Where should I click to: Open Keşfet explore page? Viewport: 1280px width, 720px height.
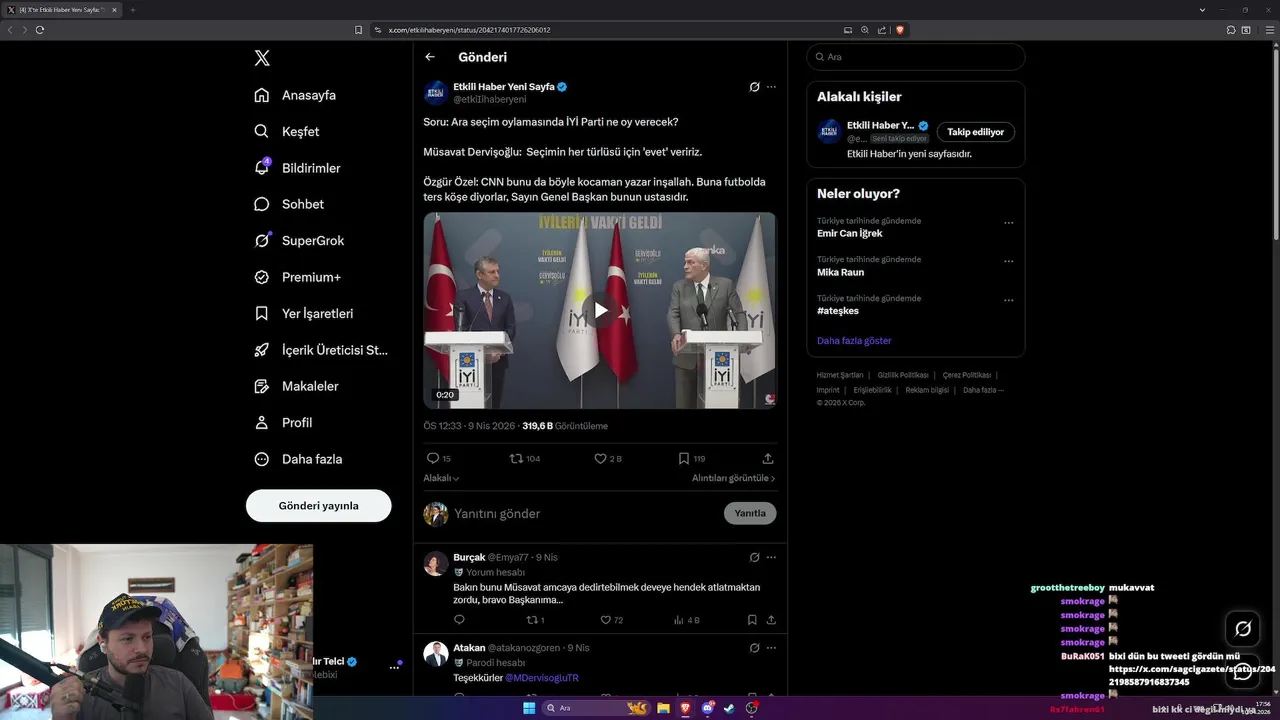[x=287, y=131]
